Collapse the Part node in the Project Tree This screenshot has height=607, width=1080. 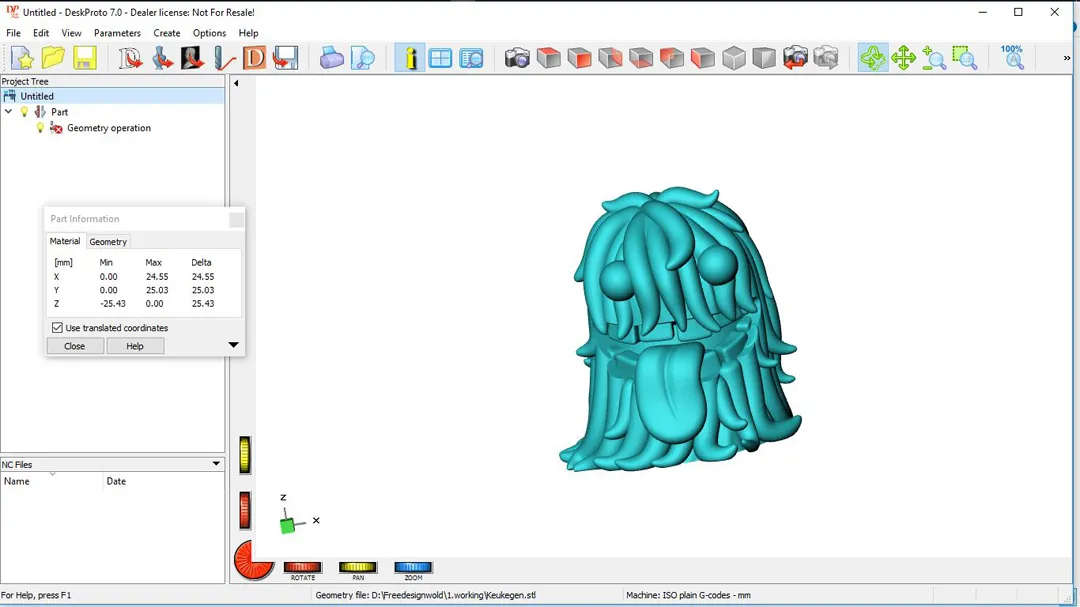(x=9, y=112)
